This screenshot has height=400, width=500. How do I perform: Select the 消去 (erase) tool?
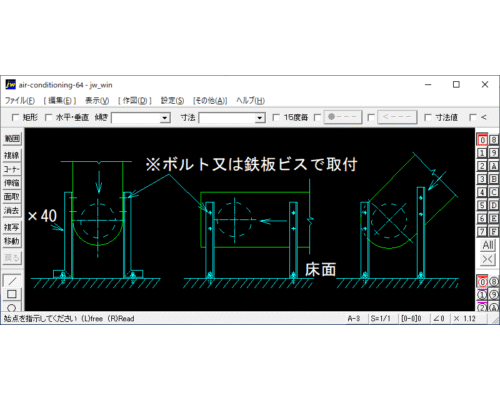point(12,211)
